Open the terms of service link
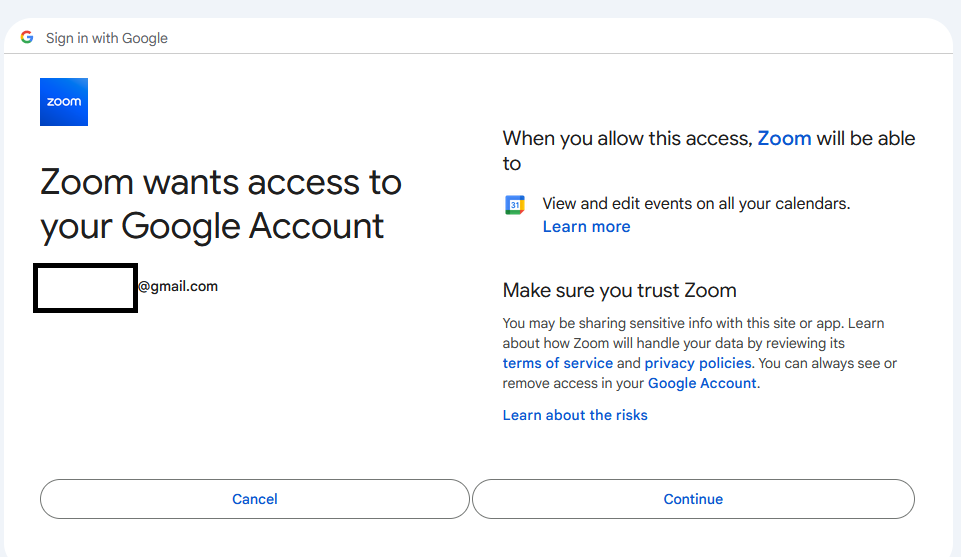 (557, 363)
